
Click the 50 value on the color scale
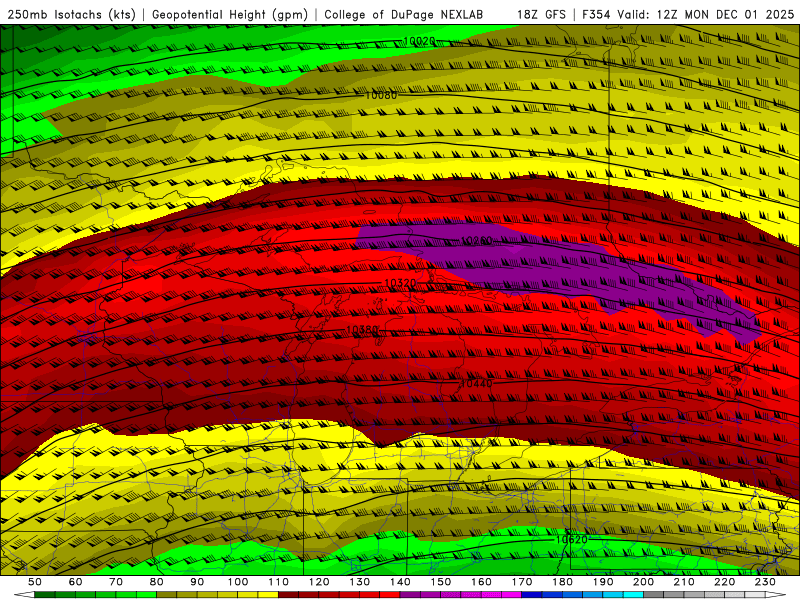point(35,582)
